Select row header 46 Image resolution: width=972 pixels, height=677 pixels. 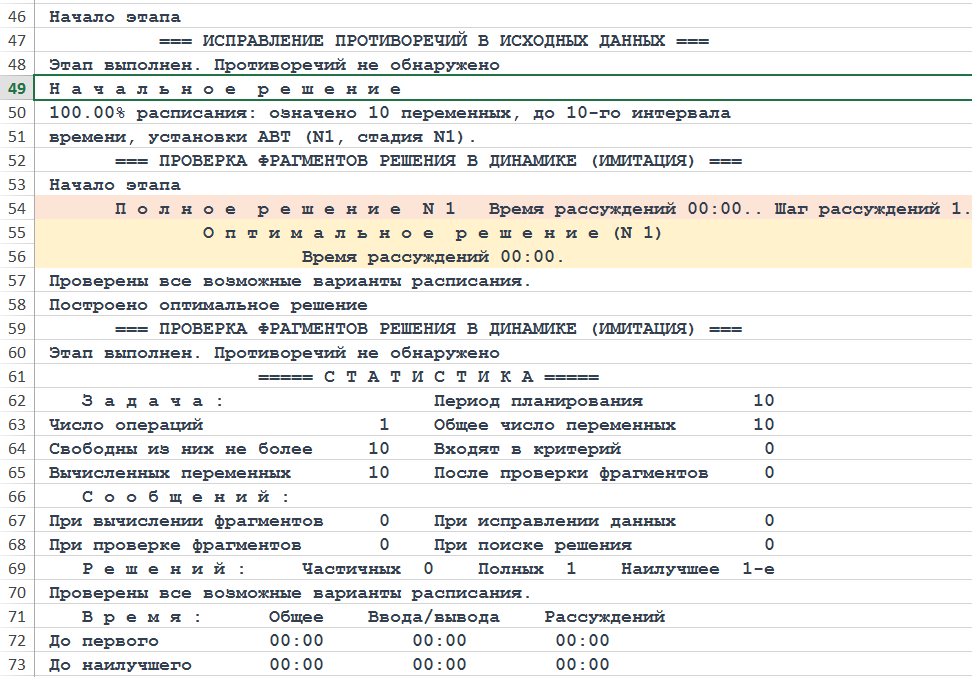click(x=17, y=17)
